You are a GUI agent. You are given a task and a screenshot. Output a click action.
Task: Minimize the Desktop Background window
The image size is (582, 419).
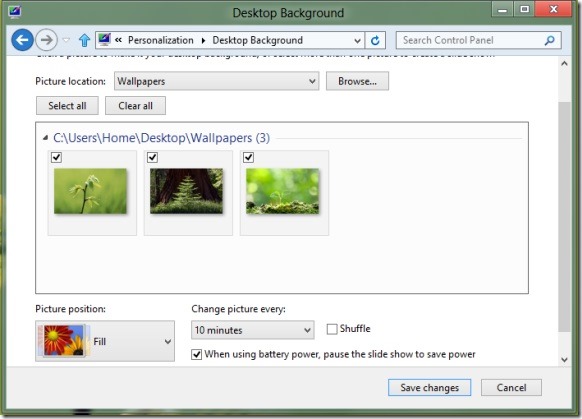(x=503, y=9)
